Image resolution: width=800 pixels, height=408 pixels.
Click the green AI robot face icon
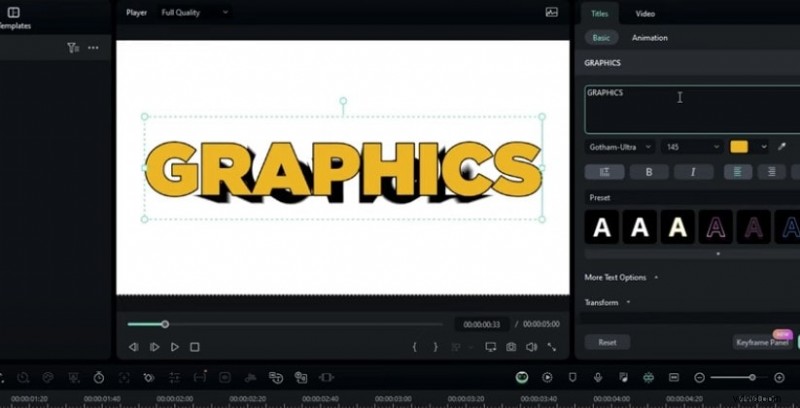point(521,377)
